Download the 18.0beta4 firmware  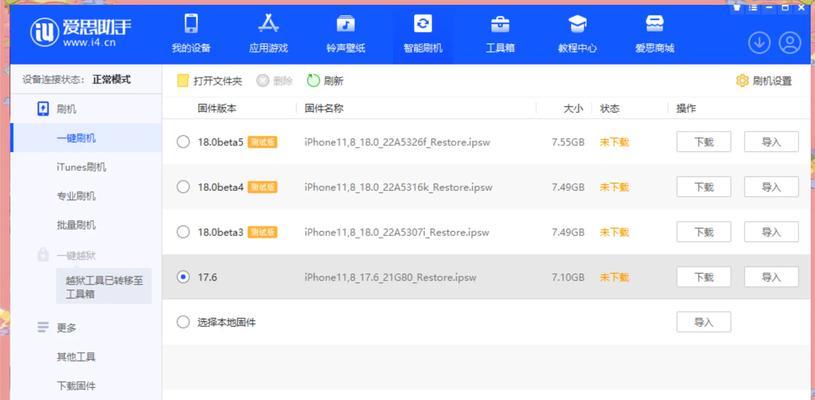coord(704,187)
